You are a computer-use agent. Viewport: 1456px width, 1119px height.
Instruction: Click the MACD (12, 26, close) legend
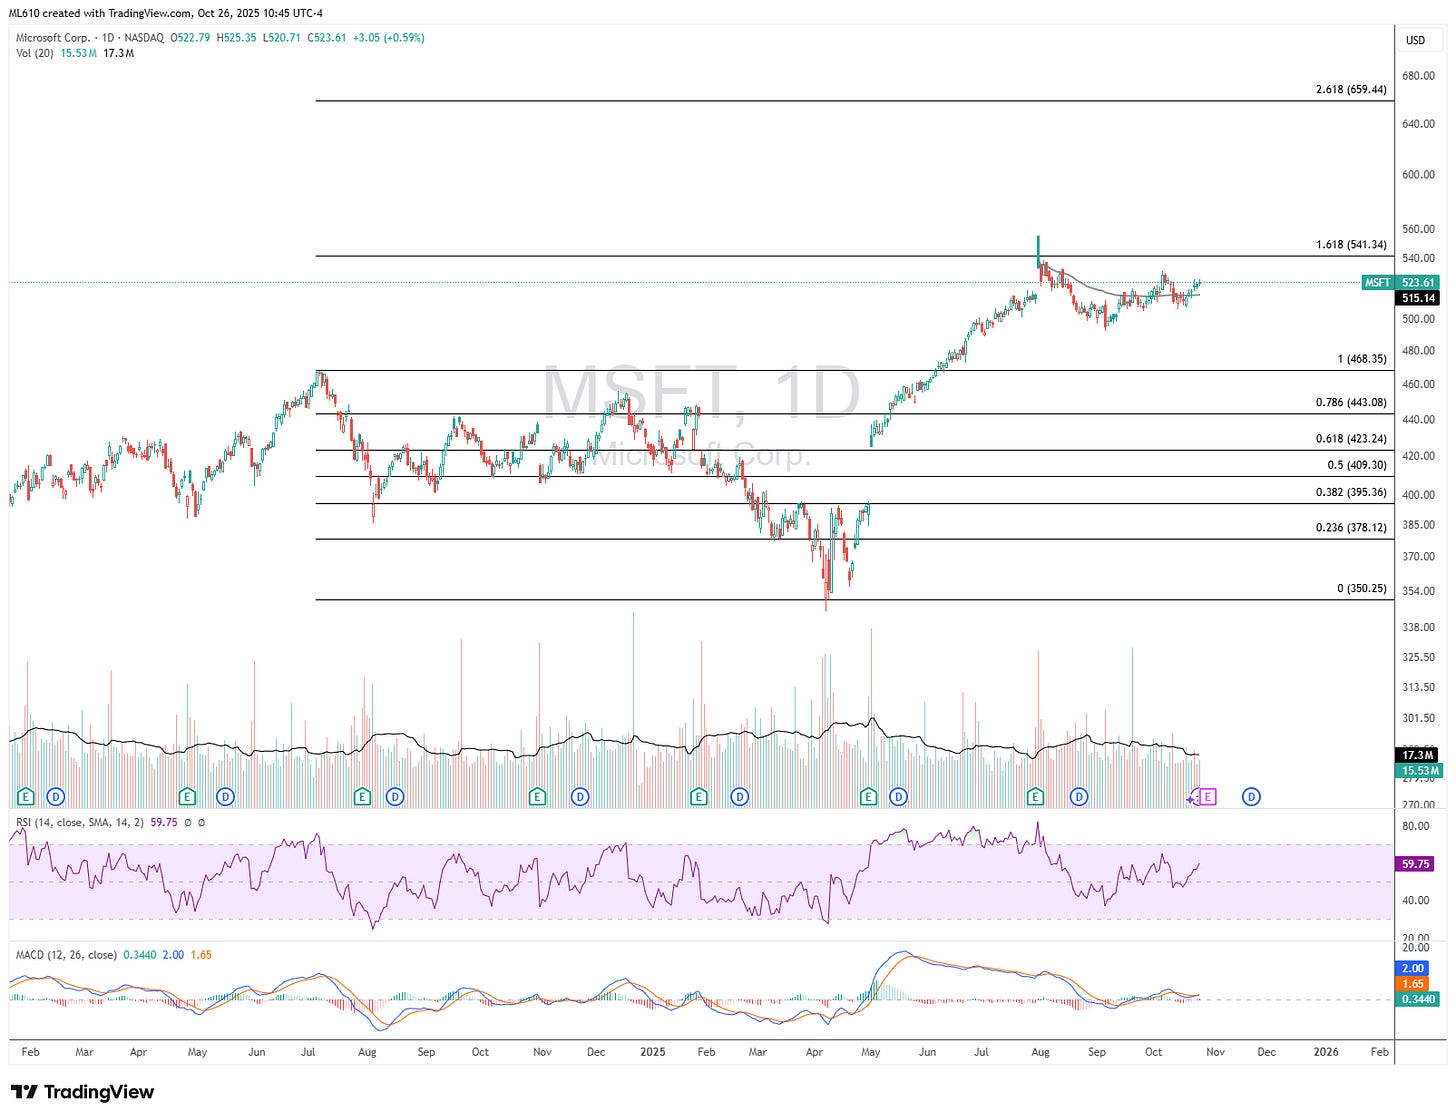pyautogui.click(x=66, y=955)
